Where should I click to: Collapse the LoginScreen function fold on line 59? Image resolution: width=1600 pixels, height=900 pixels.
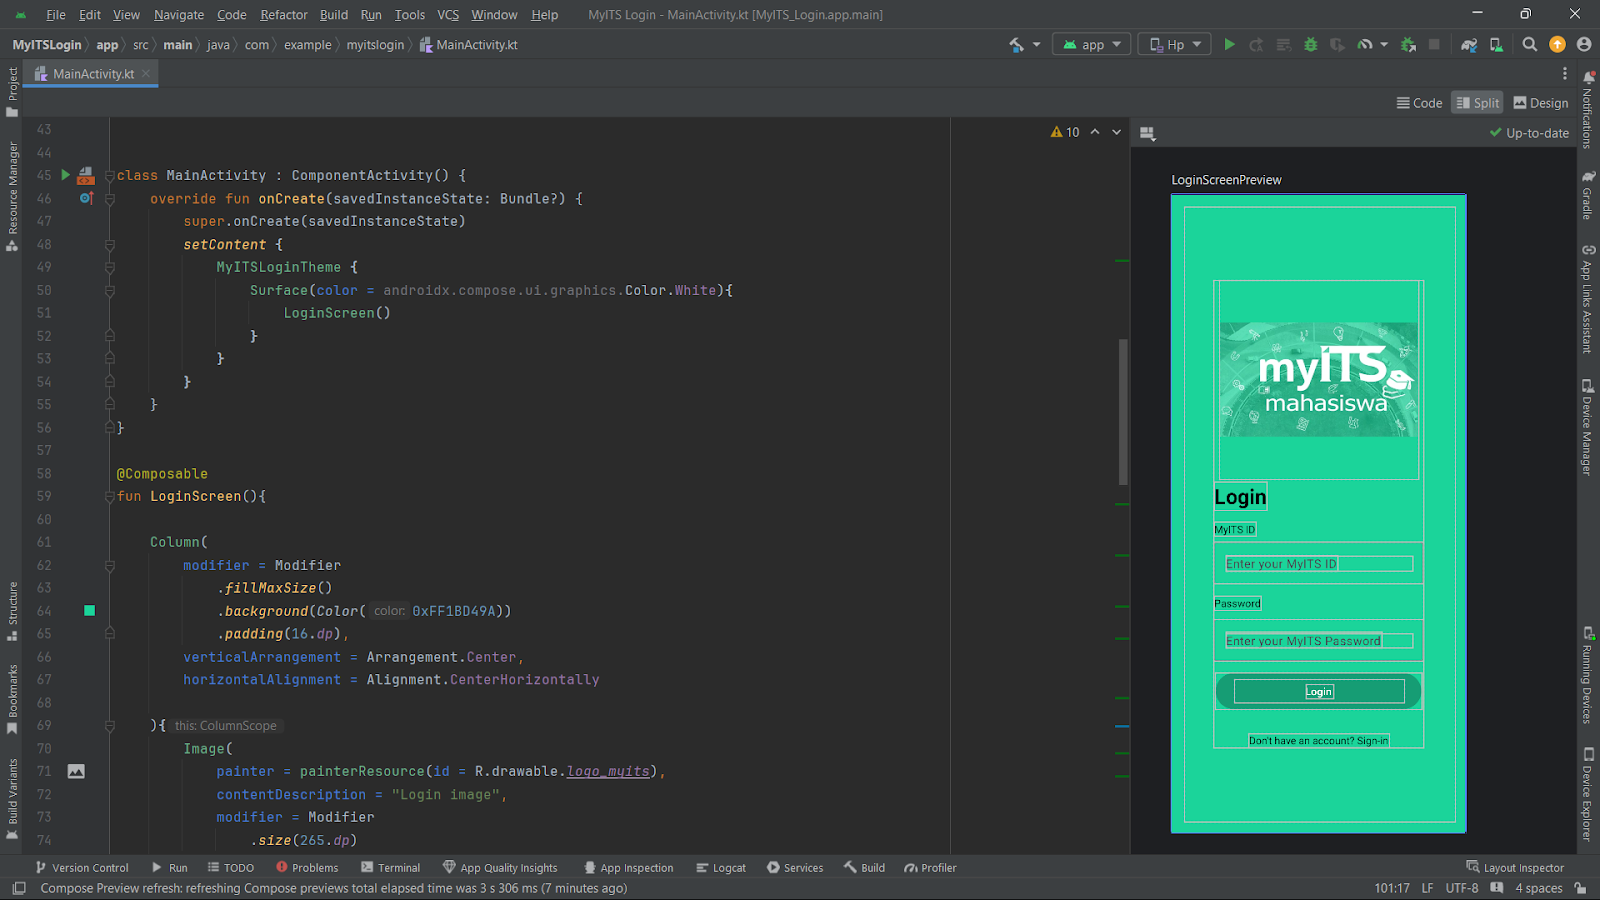point(109,497)
